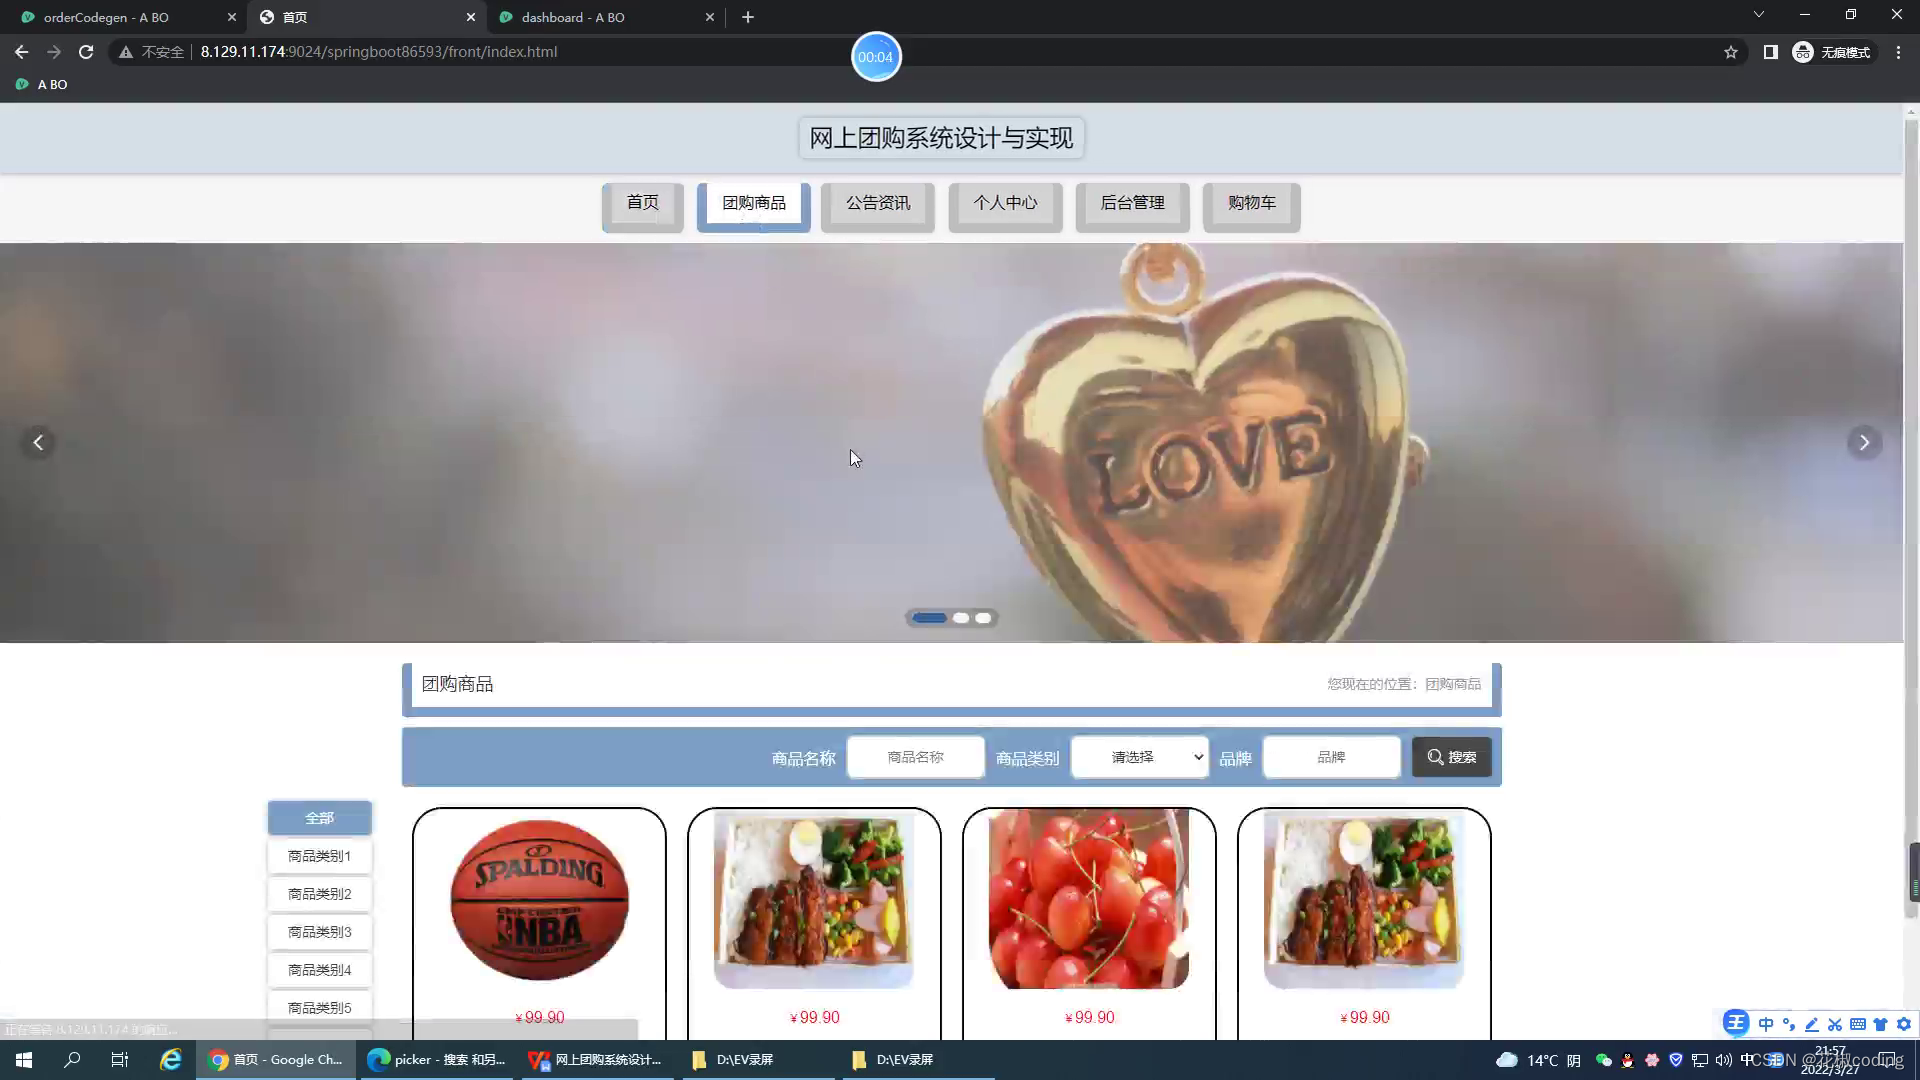Viewport: 1920px width, 1080px height.
Task: Click the carousel next arrow
Action: coord(1863,442)
